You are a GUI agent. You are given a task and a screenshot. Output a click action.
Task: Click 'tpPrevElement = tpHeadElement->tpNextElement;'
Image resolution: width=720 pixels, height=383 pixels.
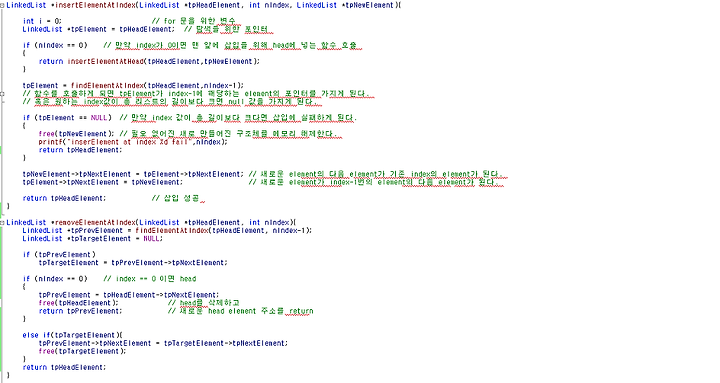[x=129, y=295]
